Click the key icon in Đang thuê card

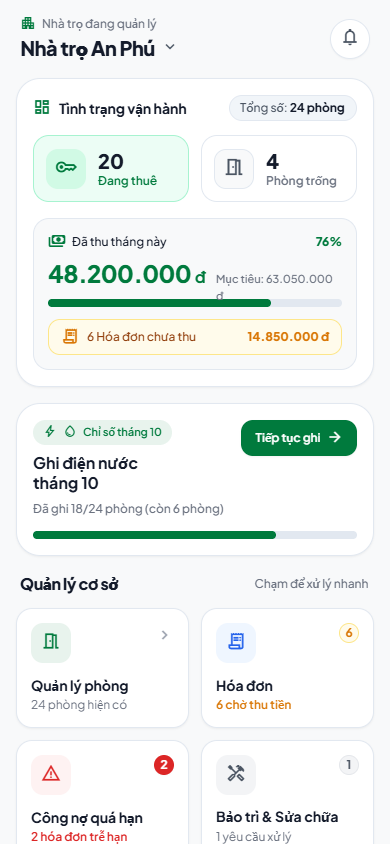(x=66, y=168)
